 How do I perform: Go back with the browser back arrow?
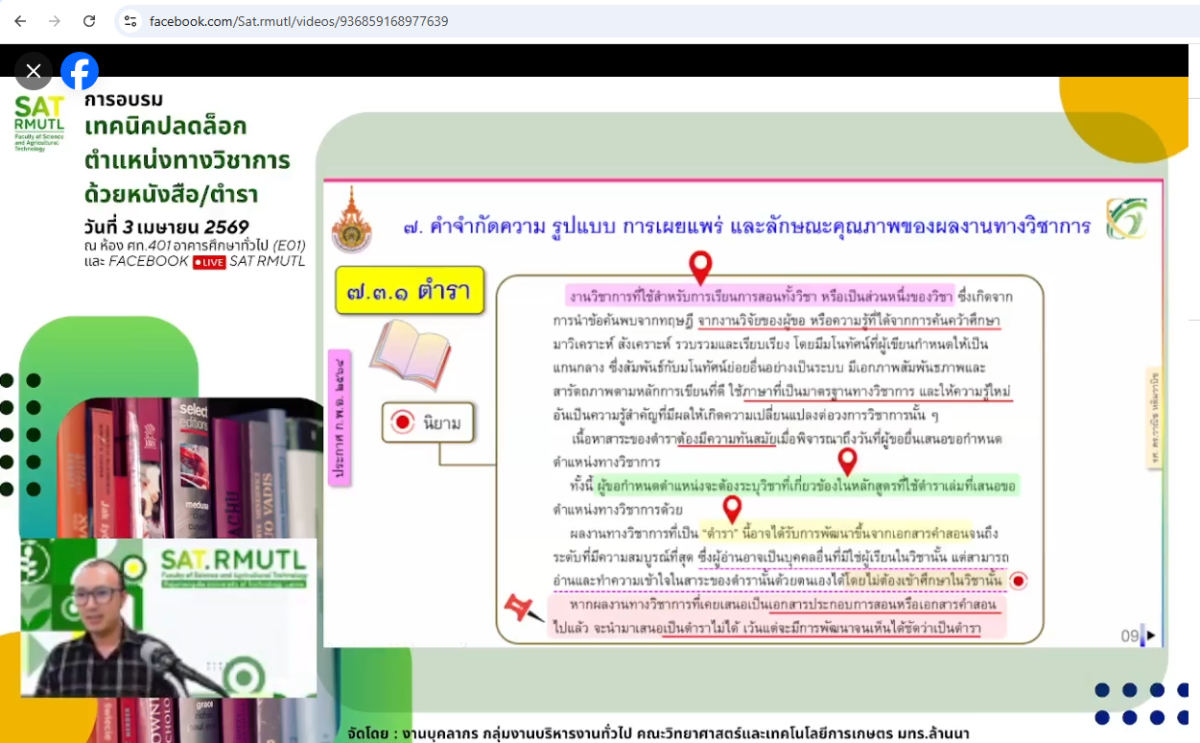pyautogui.click(x=20, y=21)
